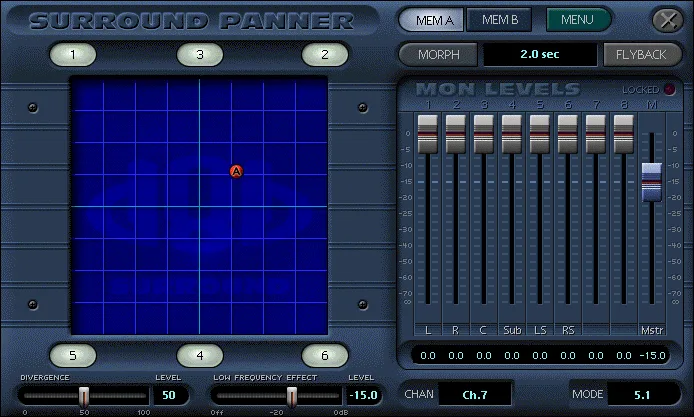Image resolution: width=694 pixels, height=417 pixels.
Task: Click the Divergence level value 50
Action: click(x=169, y=395)
